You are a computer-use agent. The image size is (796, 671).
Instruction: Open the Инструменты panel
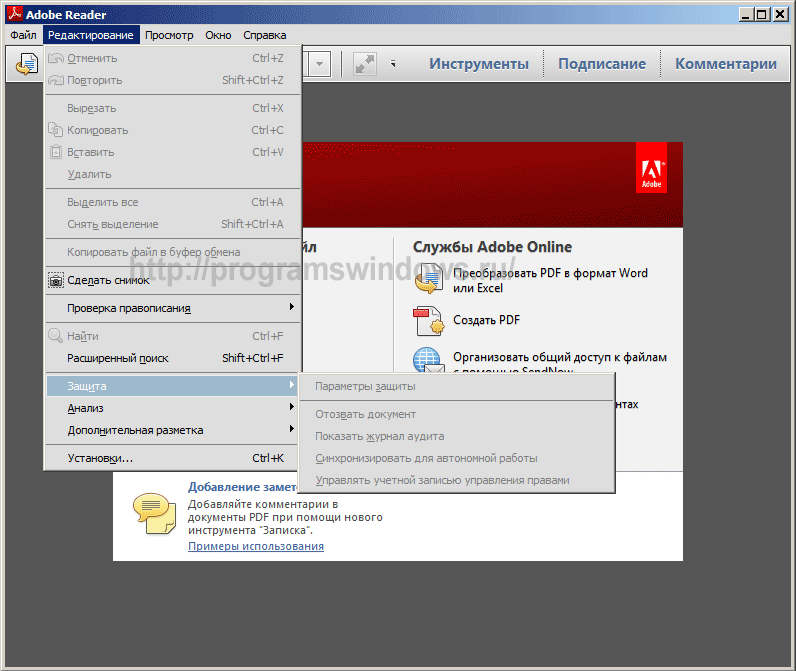click(x=479, y=64)
